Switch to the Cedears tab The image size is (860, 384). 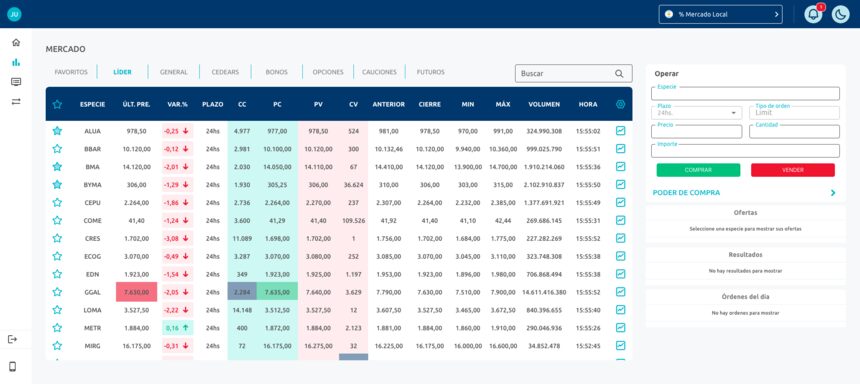pos(225,72)
